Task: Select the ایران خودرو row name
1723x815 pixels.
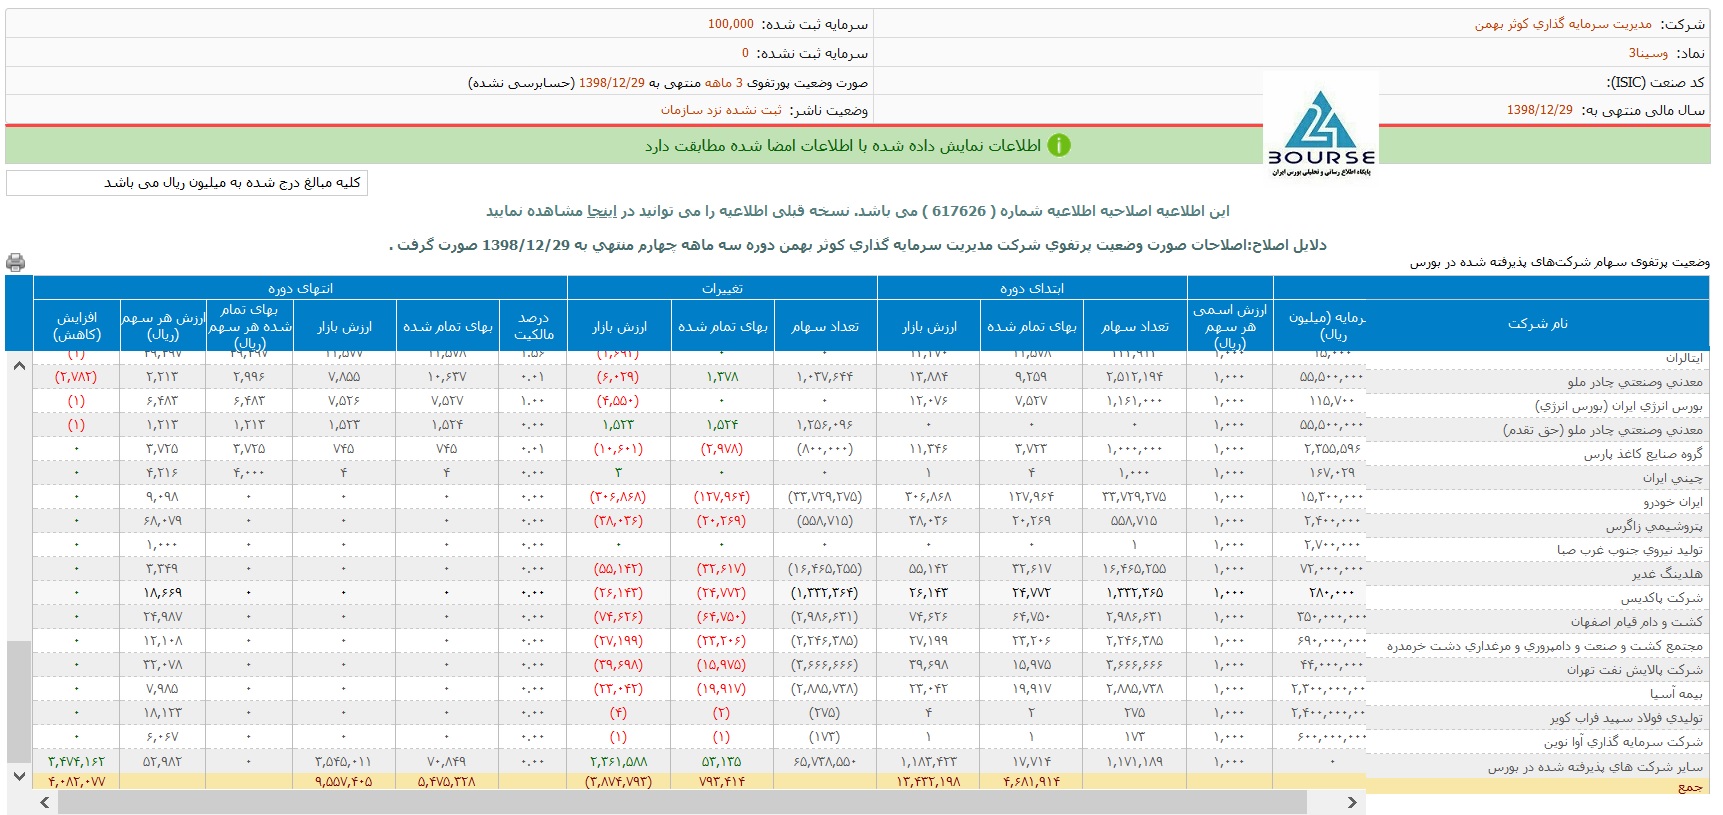Action: click(x=1672, y=502)
